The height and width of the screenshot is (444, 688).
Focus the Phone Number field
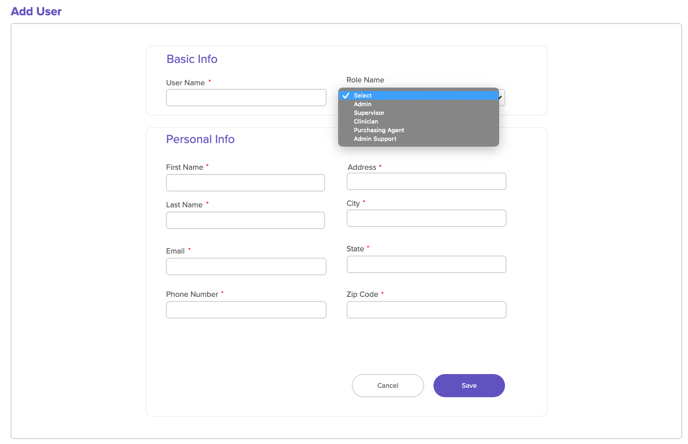coord(246,310)
